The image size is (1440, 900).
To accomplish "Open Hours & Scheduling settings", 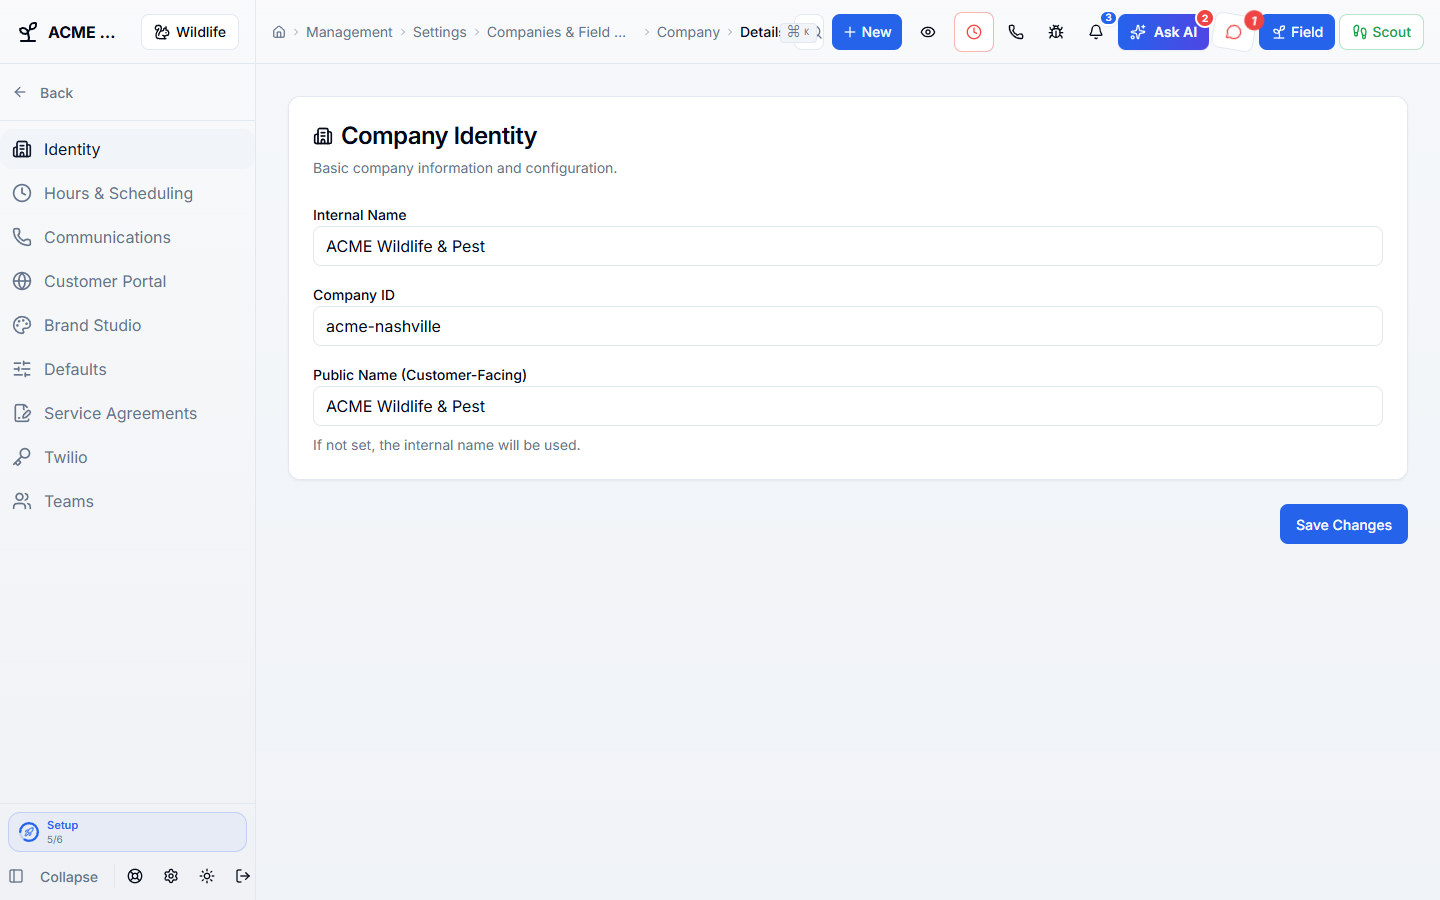I will [x=128, y=193].
